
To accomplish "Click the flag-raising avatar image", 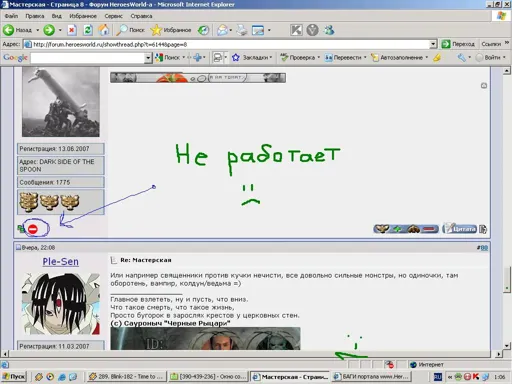I will coord(61,102).
